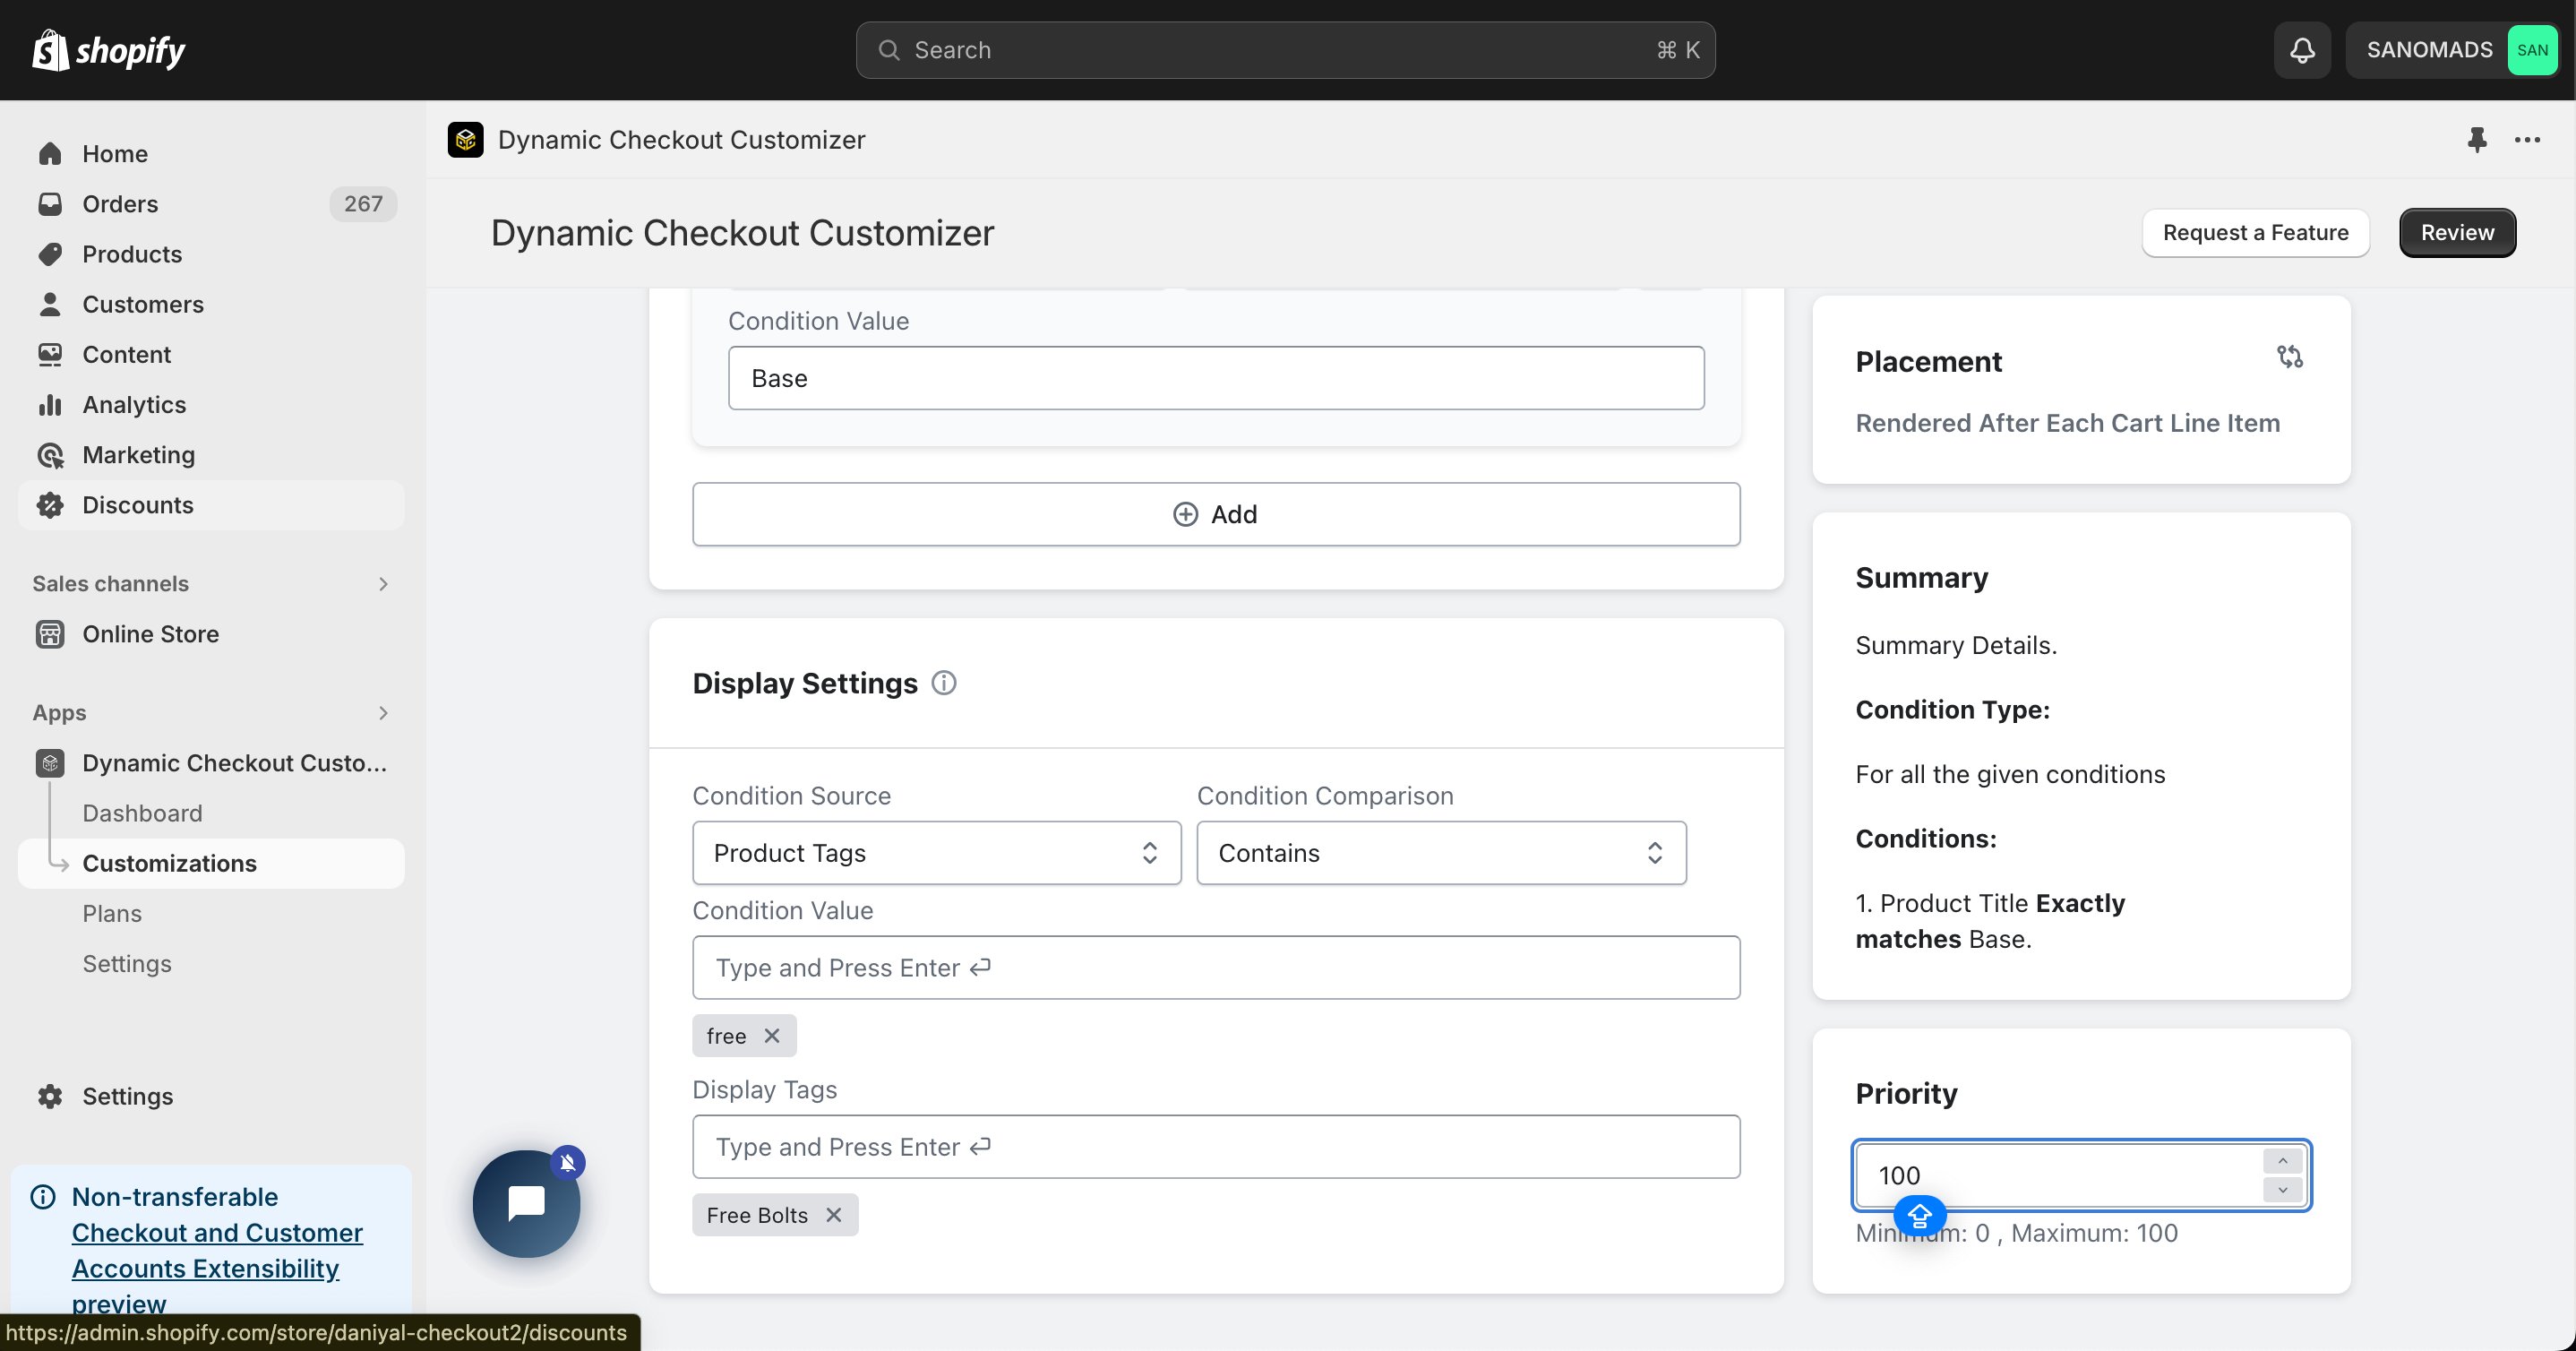2576x1351 pixels.
Task: Click the Dynamic Checkout Customizer app icon
Action: (465, 140)
